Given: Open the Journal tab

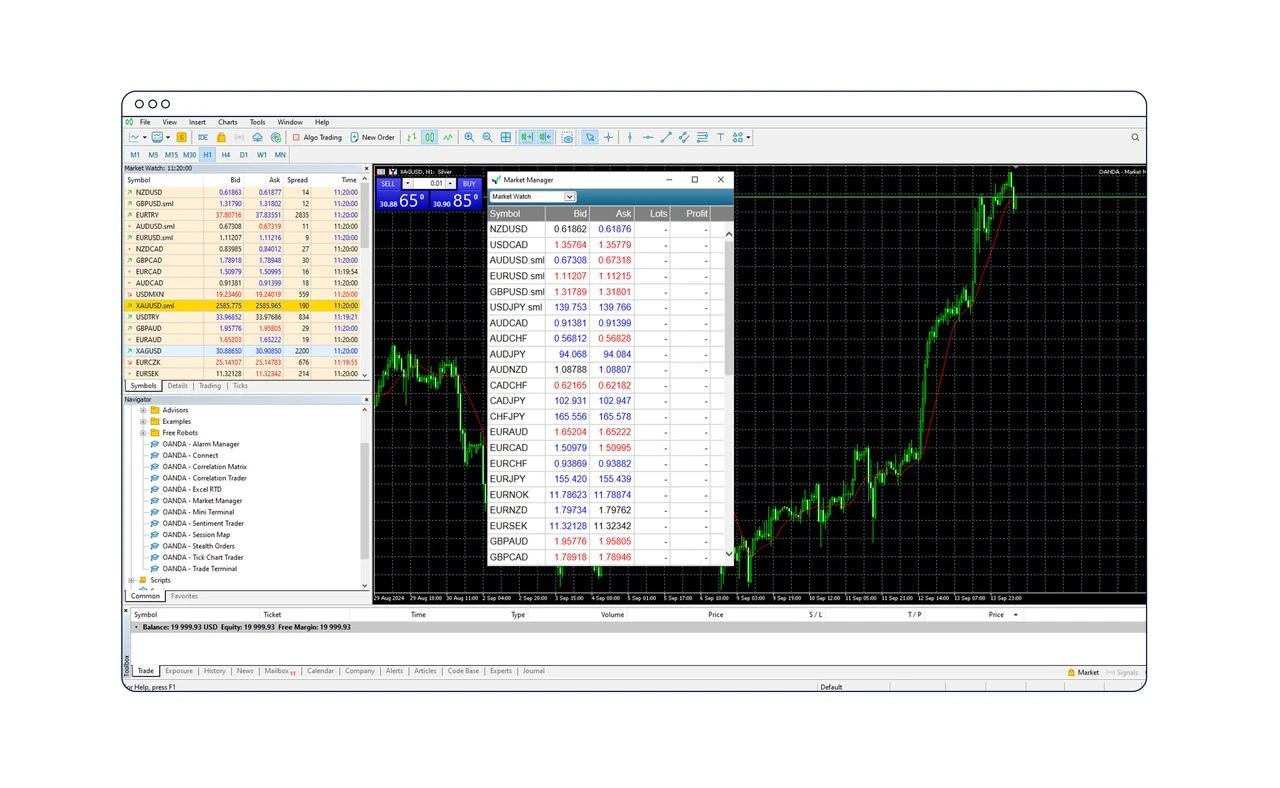Looking at the screenshot, I should [533, 671].
